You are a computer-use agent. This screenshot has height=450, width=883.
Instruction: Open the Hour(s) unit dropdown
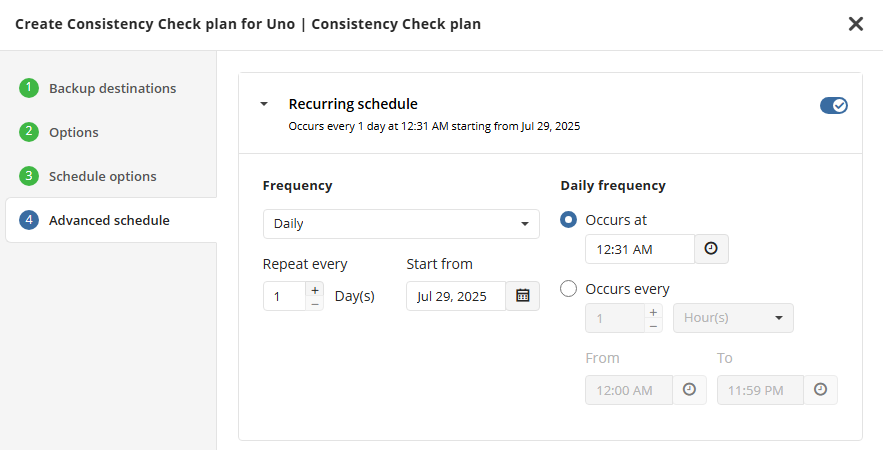tap(733, 318)
